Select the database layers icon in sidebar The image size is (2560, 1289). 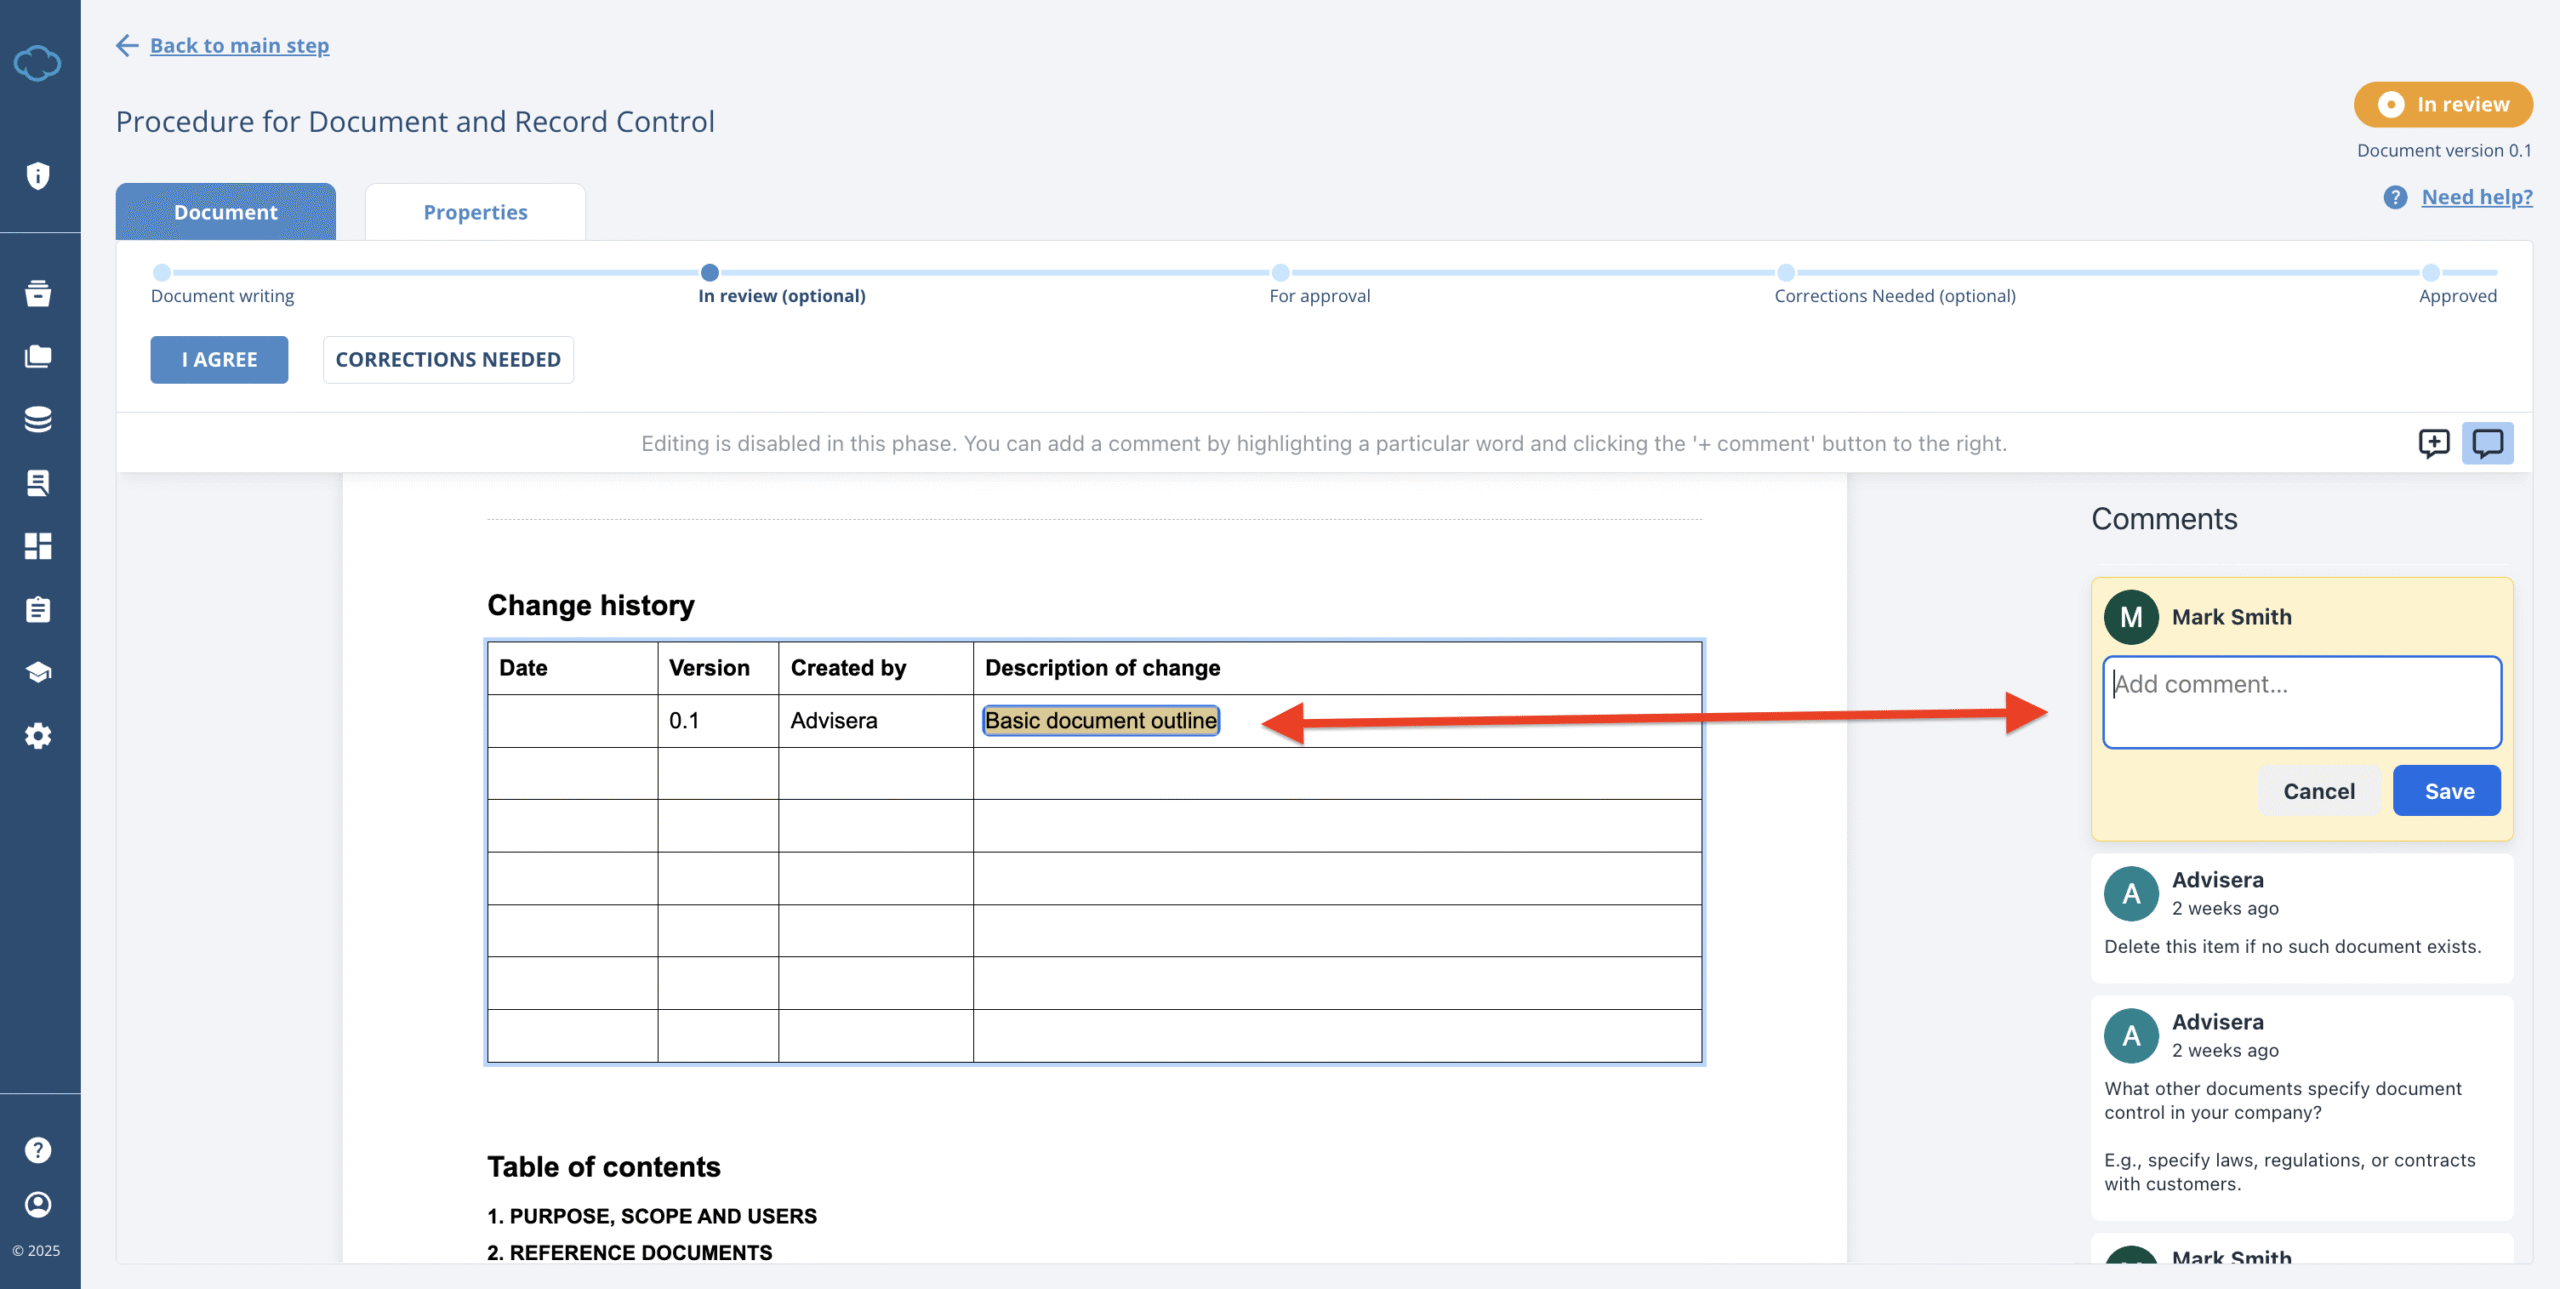click(38, 420)
